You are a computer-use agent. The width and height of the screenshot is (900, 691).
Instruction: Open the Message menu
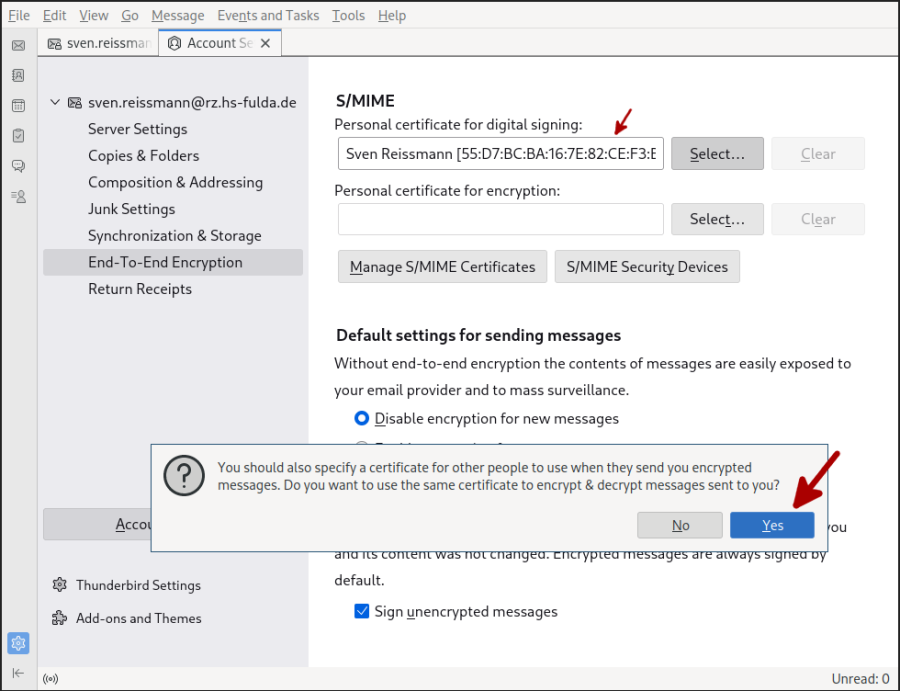point(177,15)
